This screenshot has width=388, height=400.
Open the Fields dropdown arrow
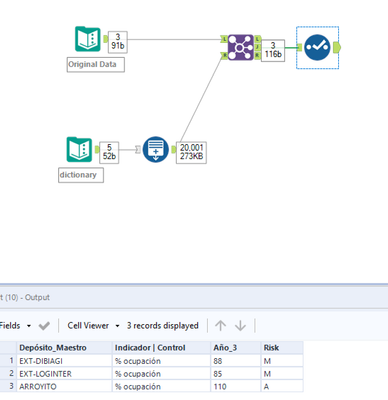(x=29, y=326)
